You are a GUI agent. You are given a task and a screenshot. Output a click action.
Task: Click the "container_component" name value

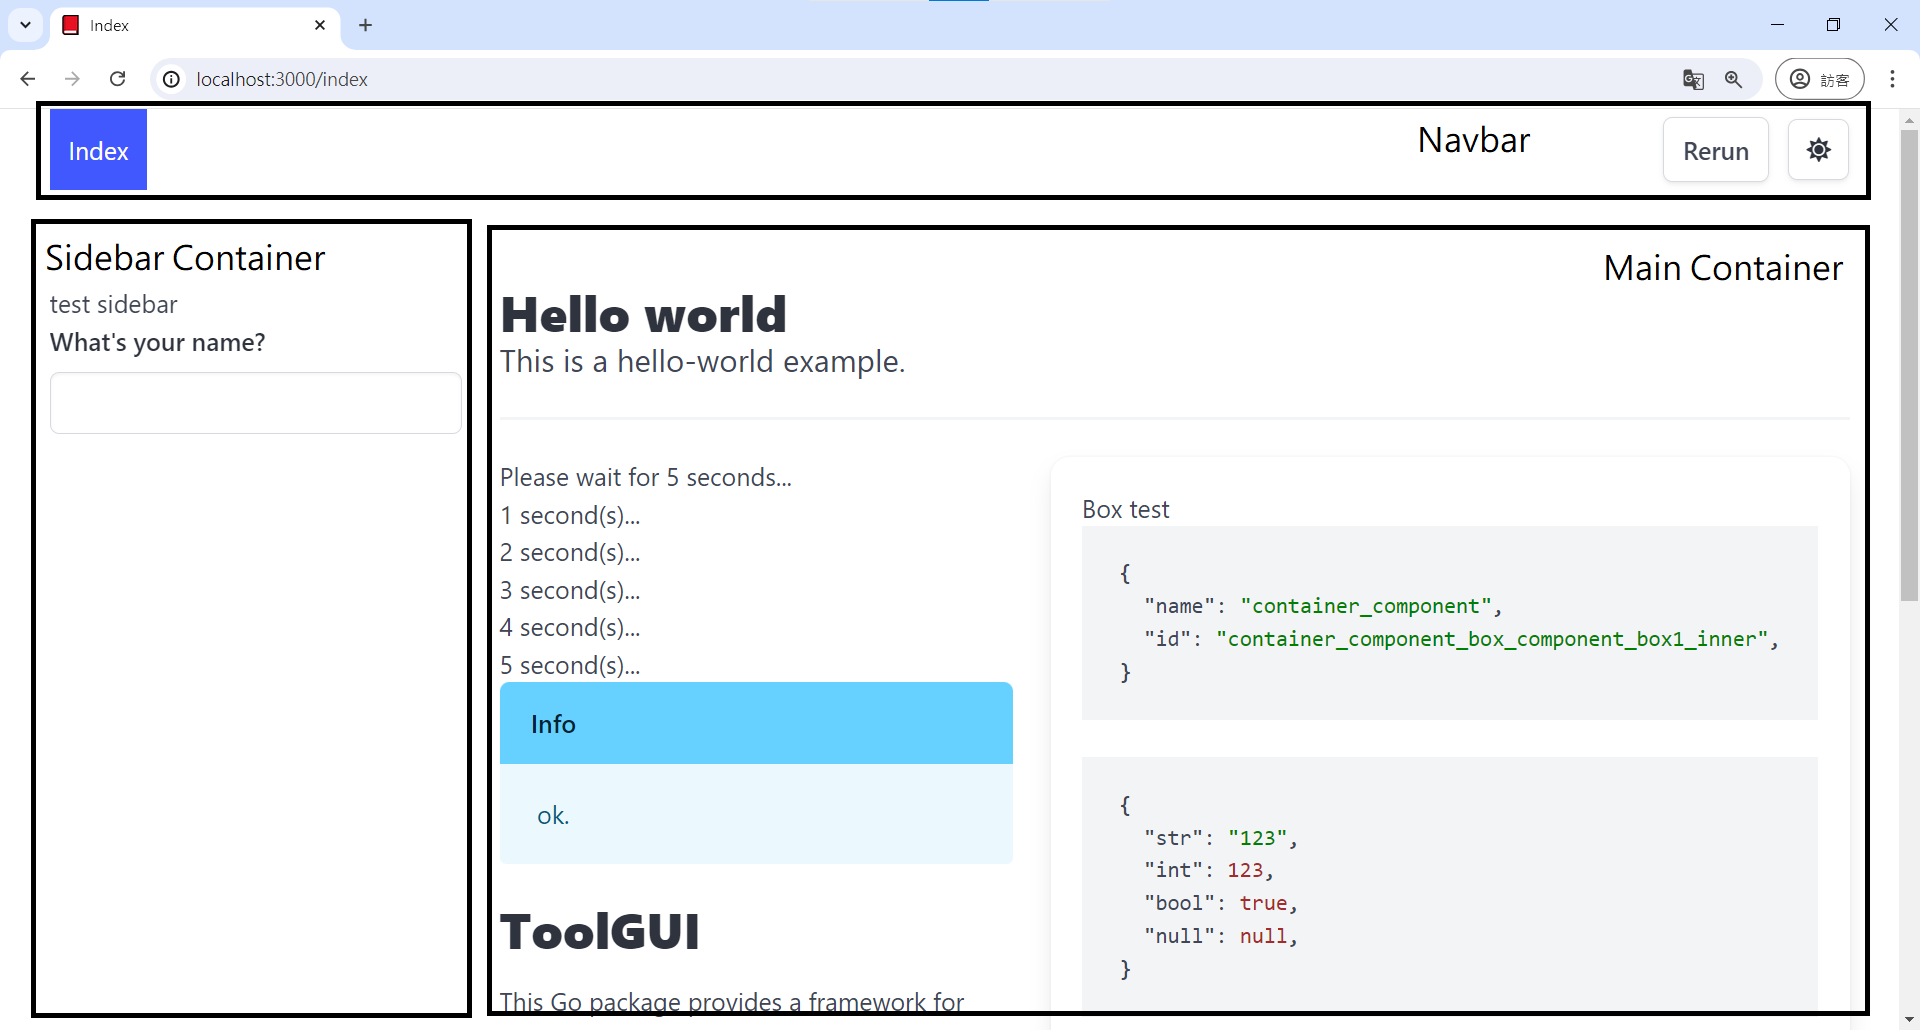click(1366, 606)
